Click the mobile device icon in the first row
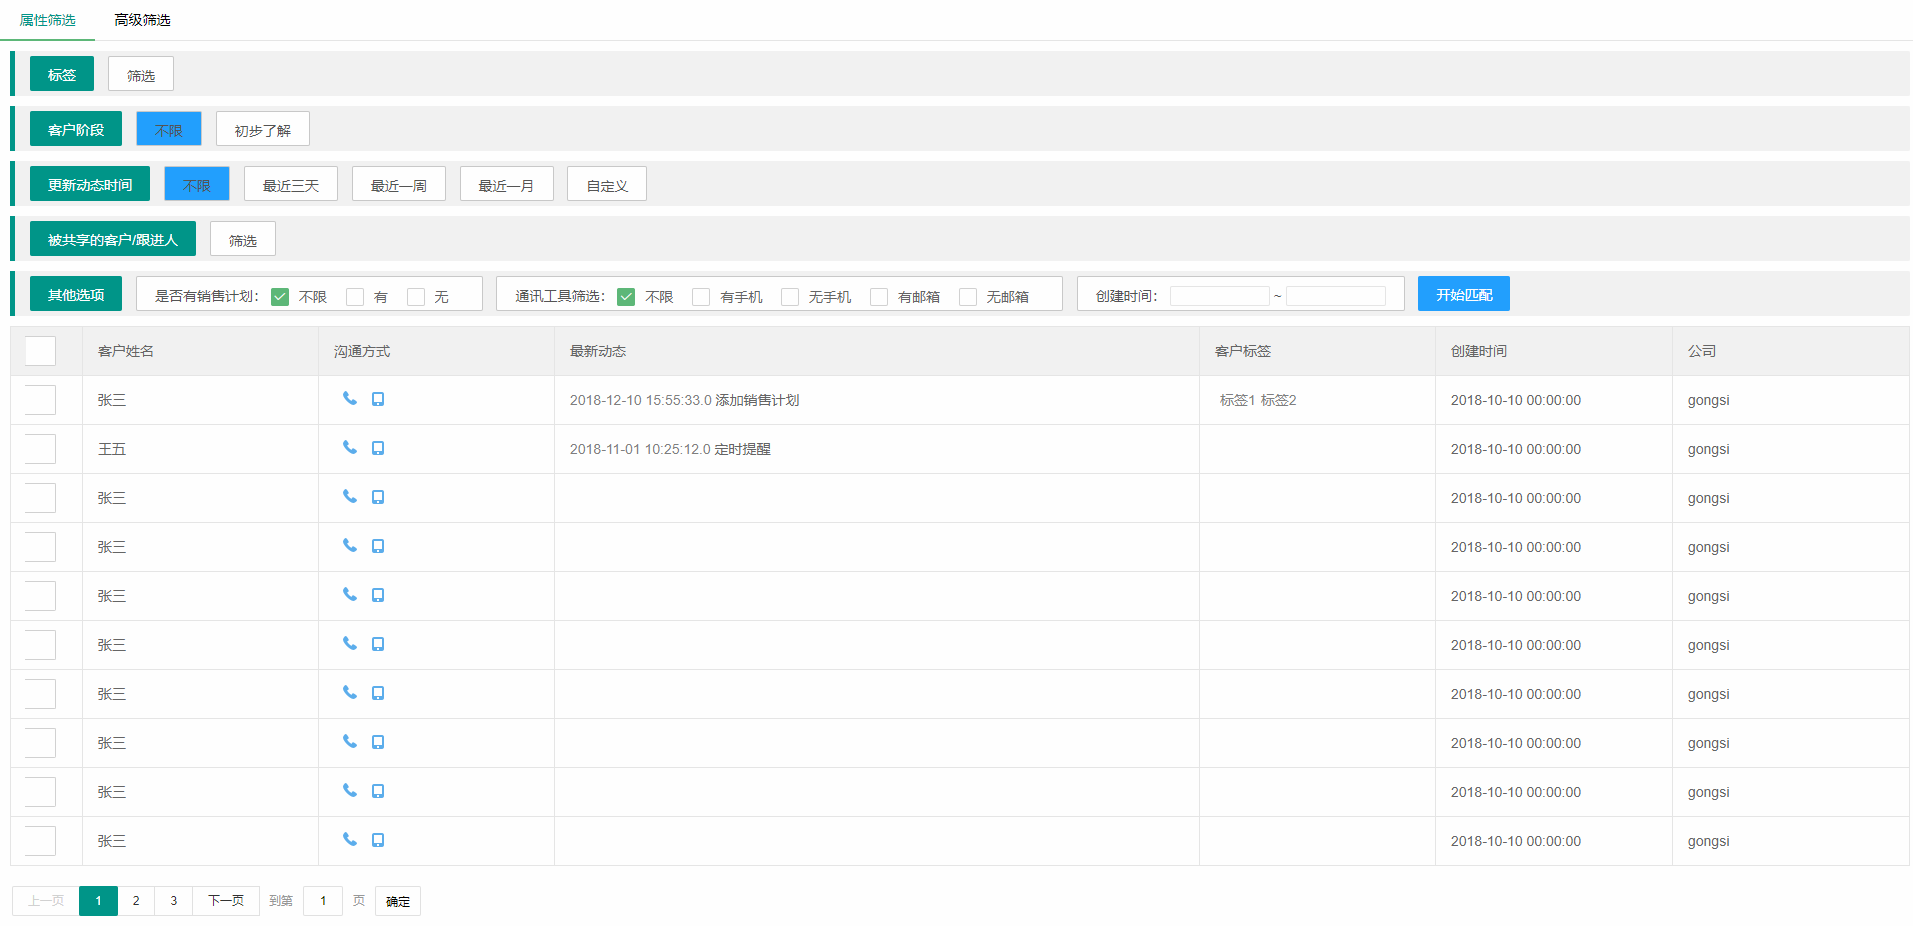 point(378,399)
